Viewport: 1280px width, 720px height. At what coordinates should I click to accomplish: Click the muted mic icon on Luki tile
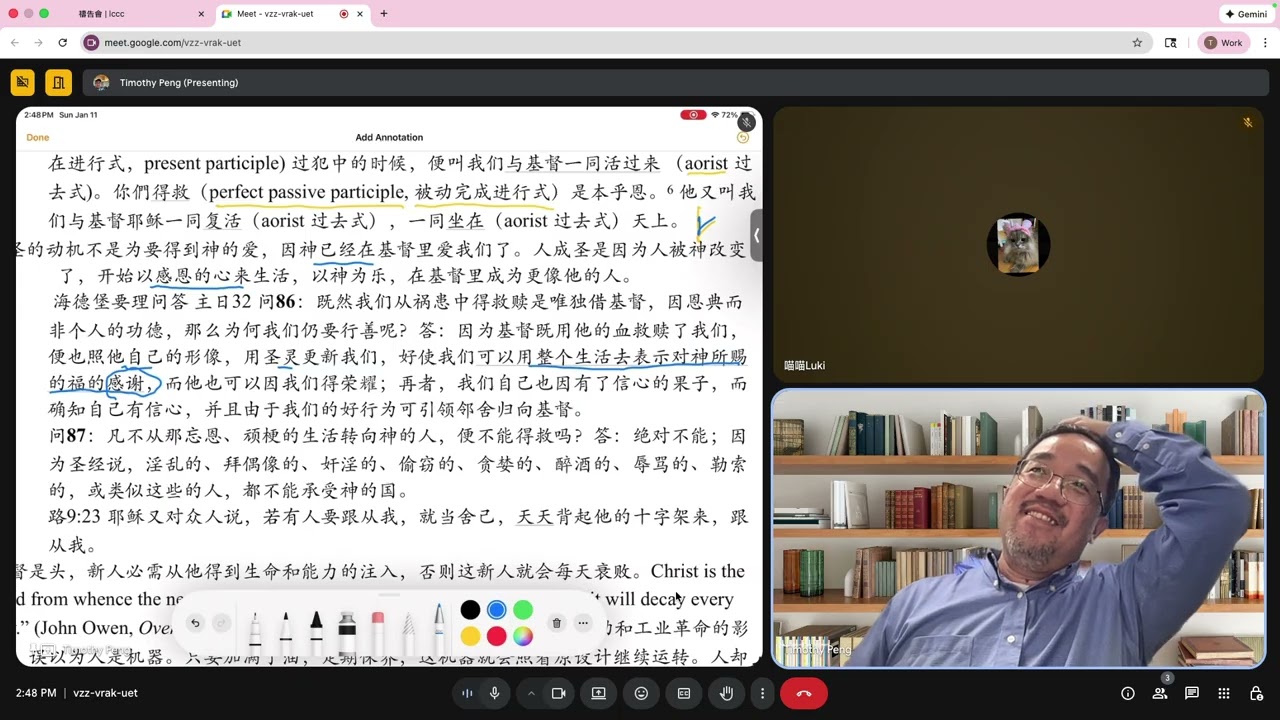(x=1248, y=122)
